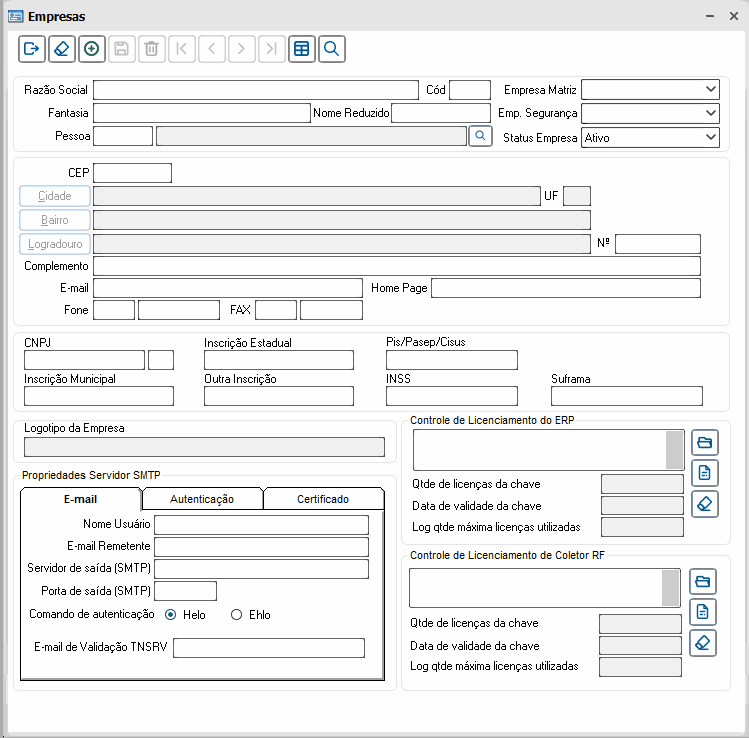Screen dimensions: 749x738
Task: Click the Razão Social text field
Action: [255, 90]
